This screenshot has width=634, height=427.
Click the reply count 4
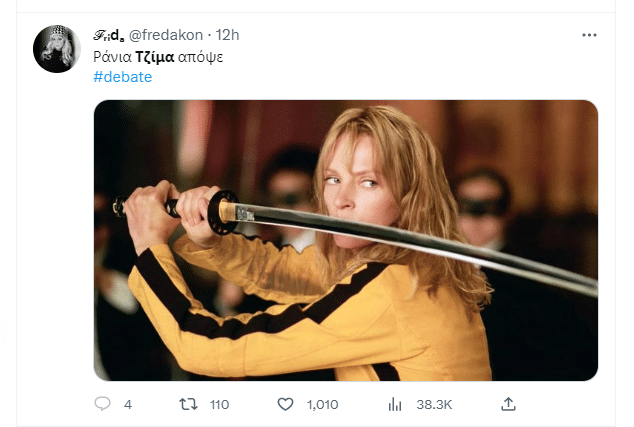128,404
